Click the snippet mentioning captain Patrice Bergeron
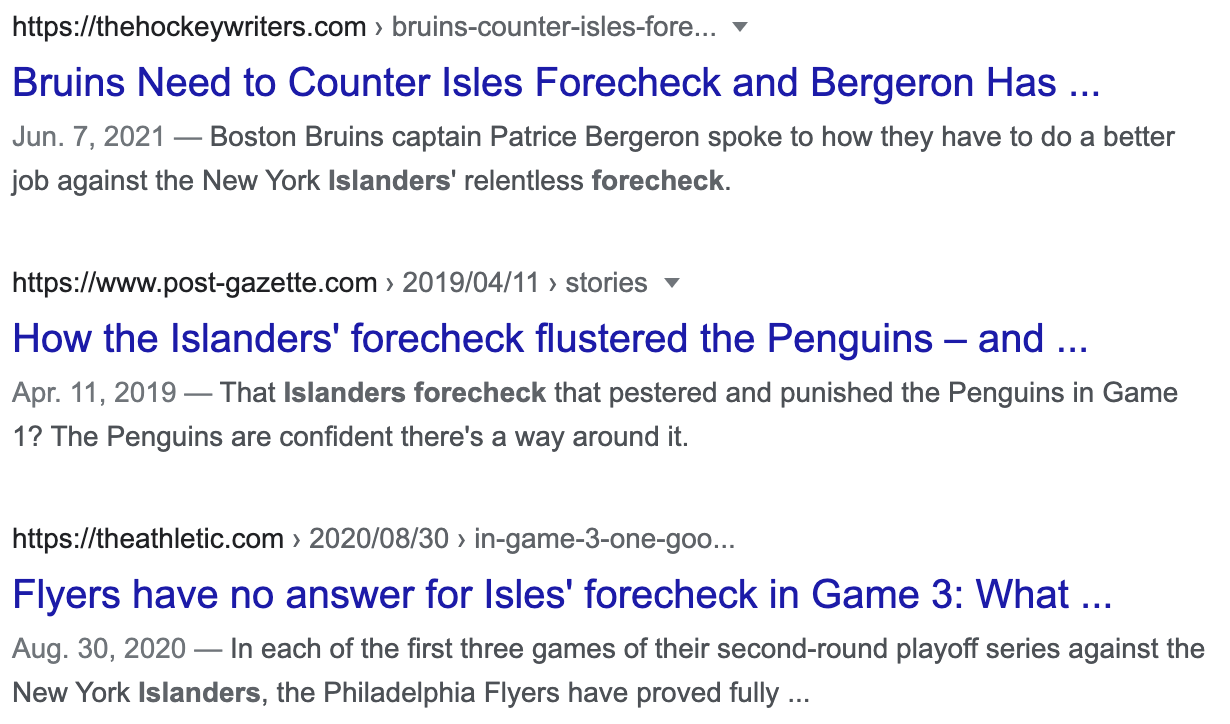 (x=692, y=136)
